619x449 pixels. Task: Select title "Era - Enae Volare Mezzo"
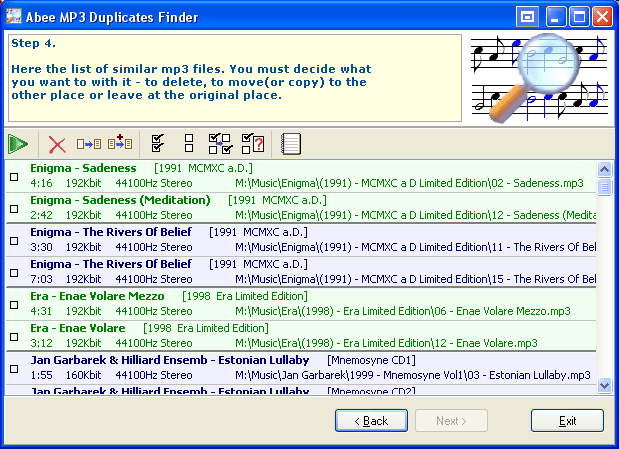tap(97, 296)
